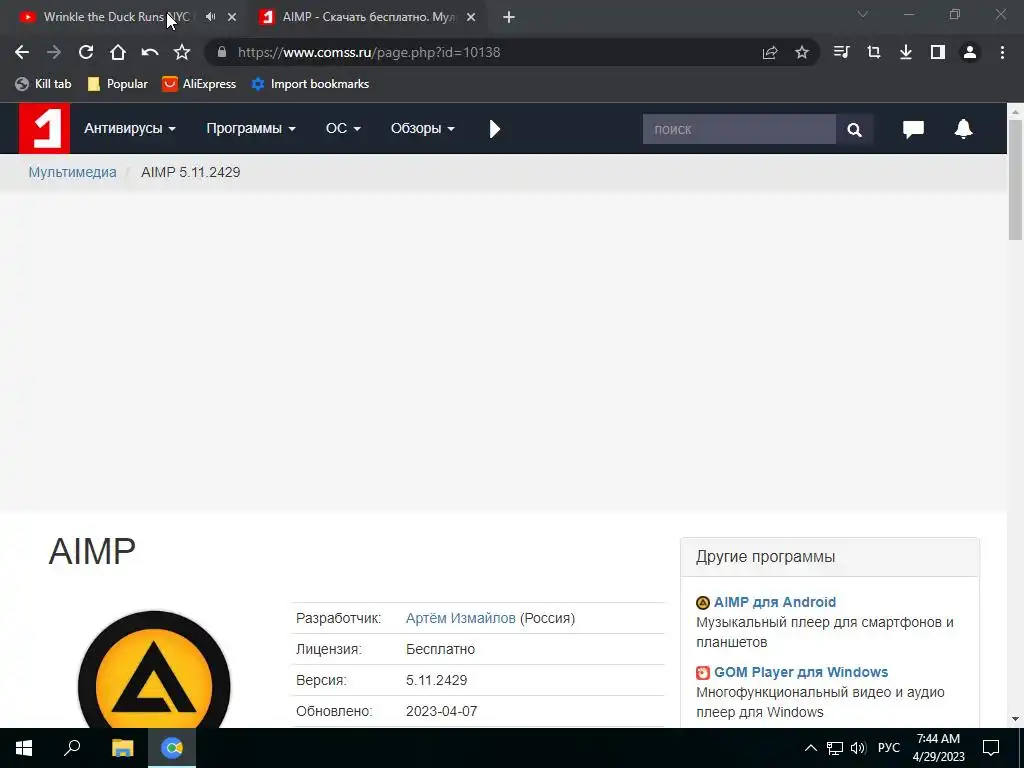Switch to Wrinkle the Duck YouTube tab

pos(116,17)
